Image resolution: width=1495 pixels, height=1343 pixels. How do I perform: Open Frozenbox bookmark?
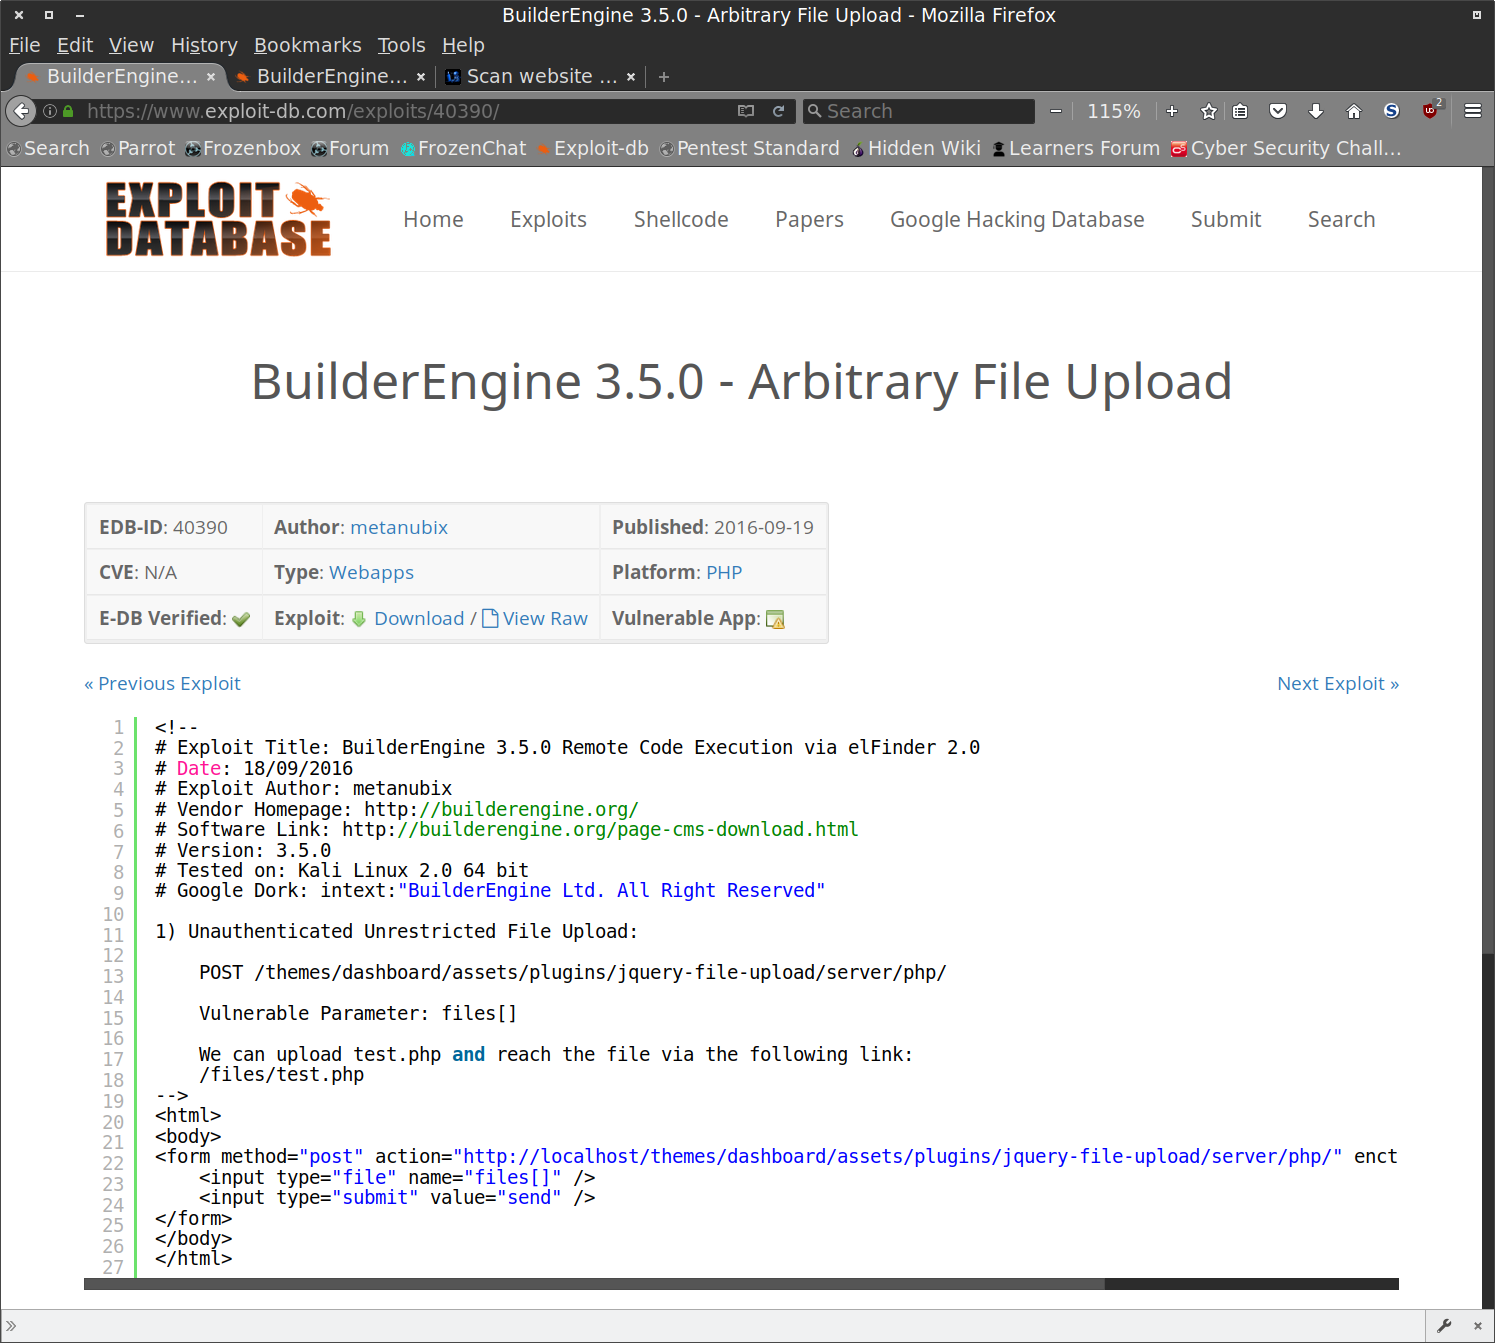coord(243,148)
